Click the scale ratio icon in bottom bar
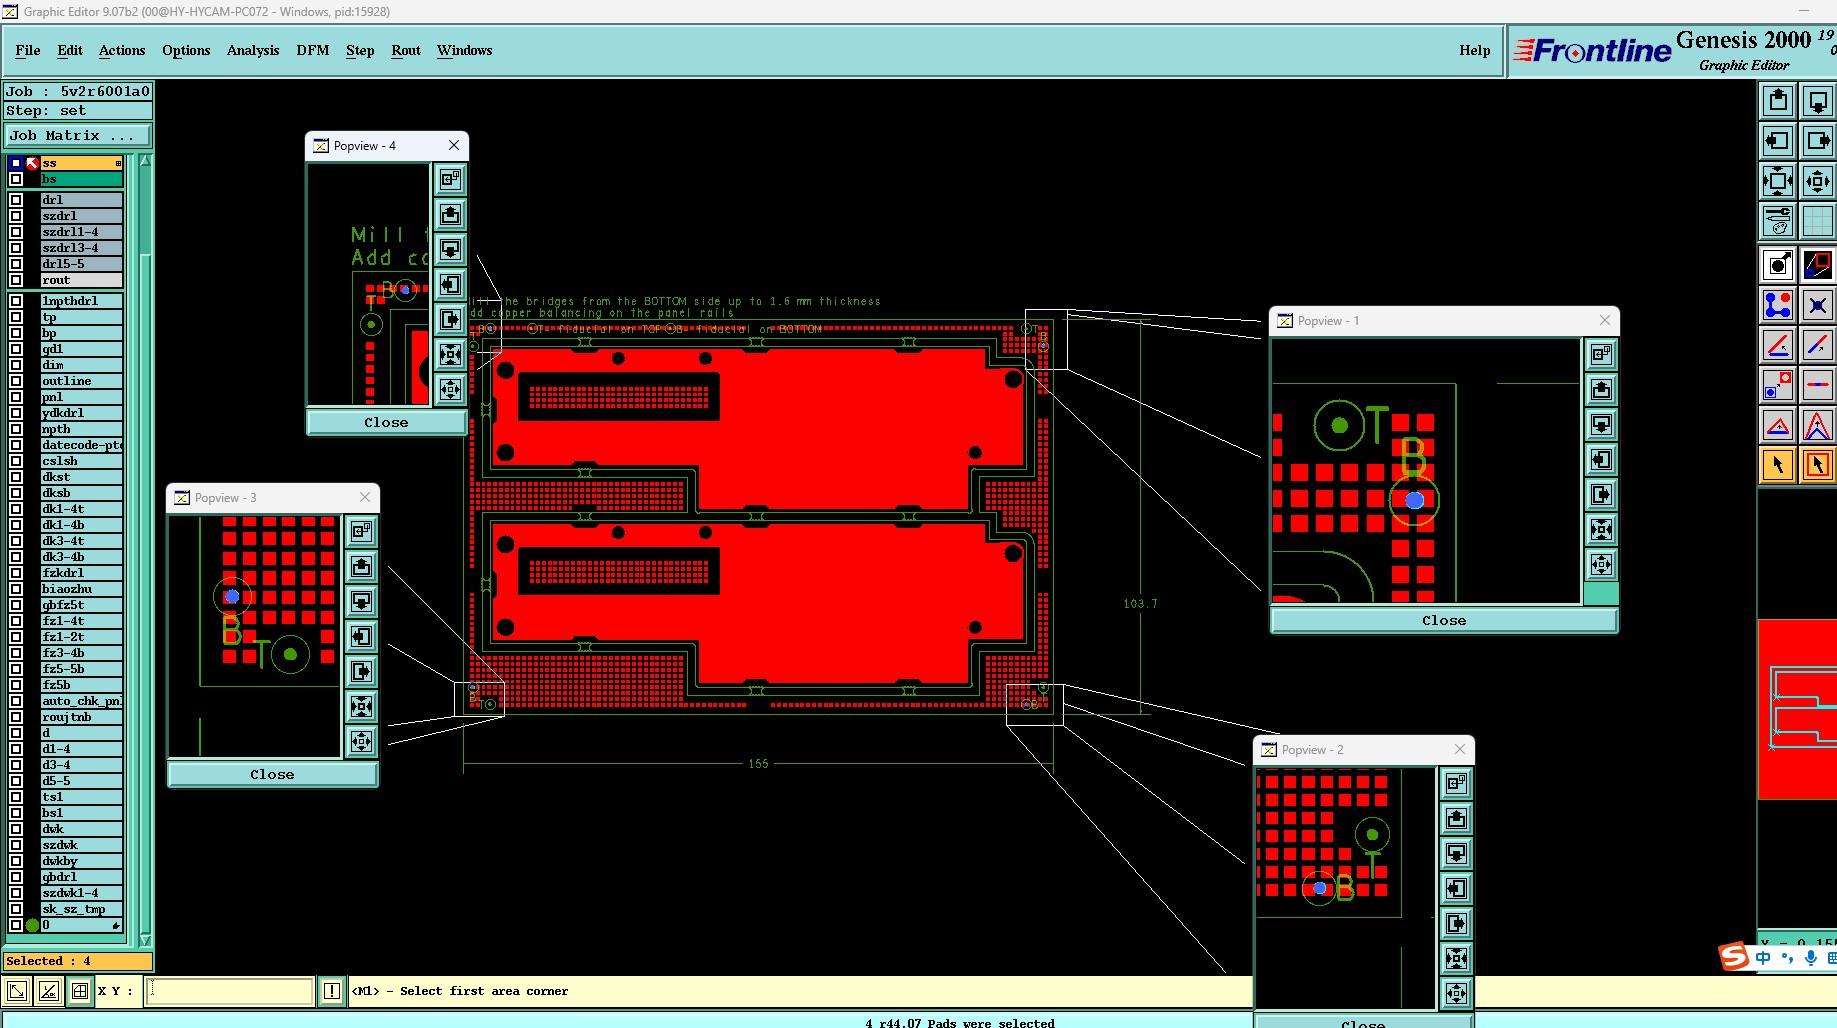 click(48, 991)
